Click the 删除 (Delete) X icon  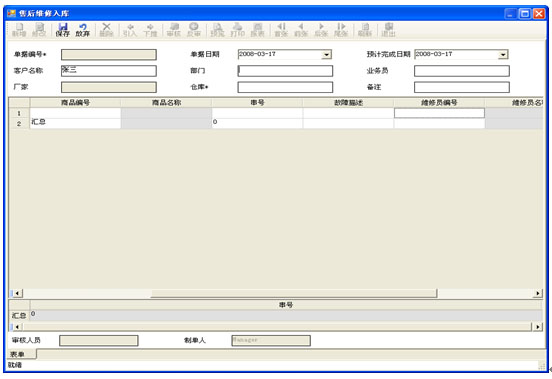coord(106,30)
